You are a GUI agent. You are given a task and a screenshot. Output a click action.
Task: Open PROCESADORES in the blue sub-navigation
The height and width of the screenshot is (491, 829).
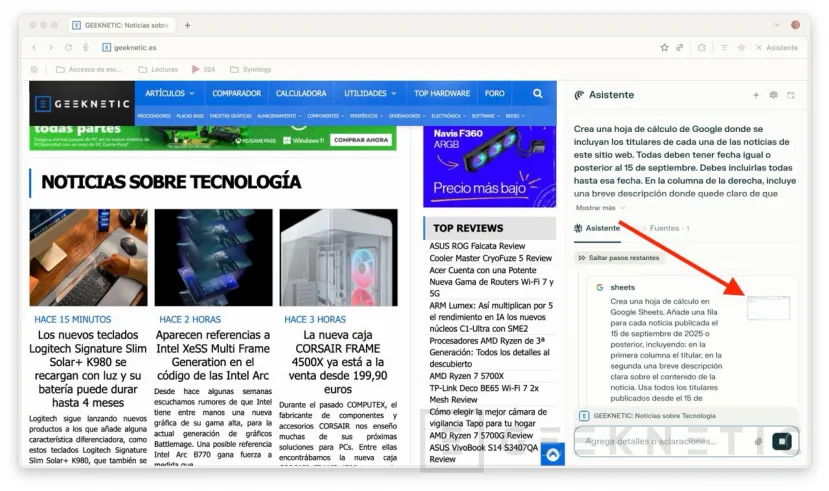[154, 116]
